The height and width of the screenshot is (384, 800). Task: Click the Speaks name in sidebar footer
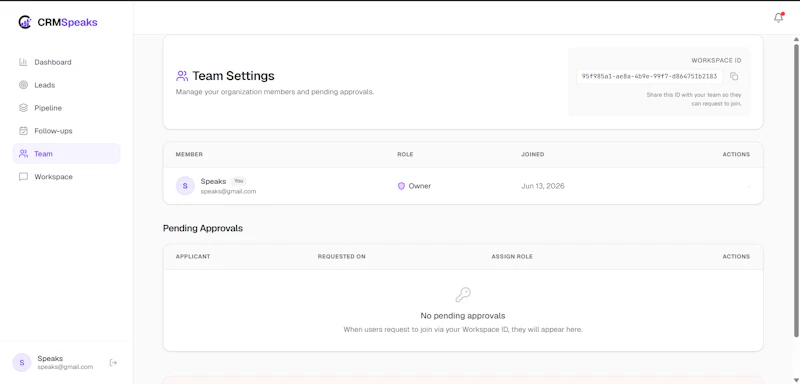click(x=50, y=359)
